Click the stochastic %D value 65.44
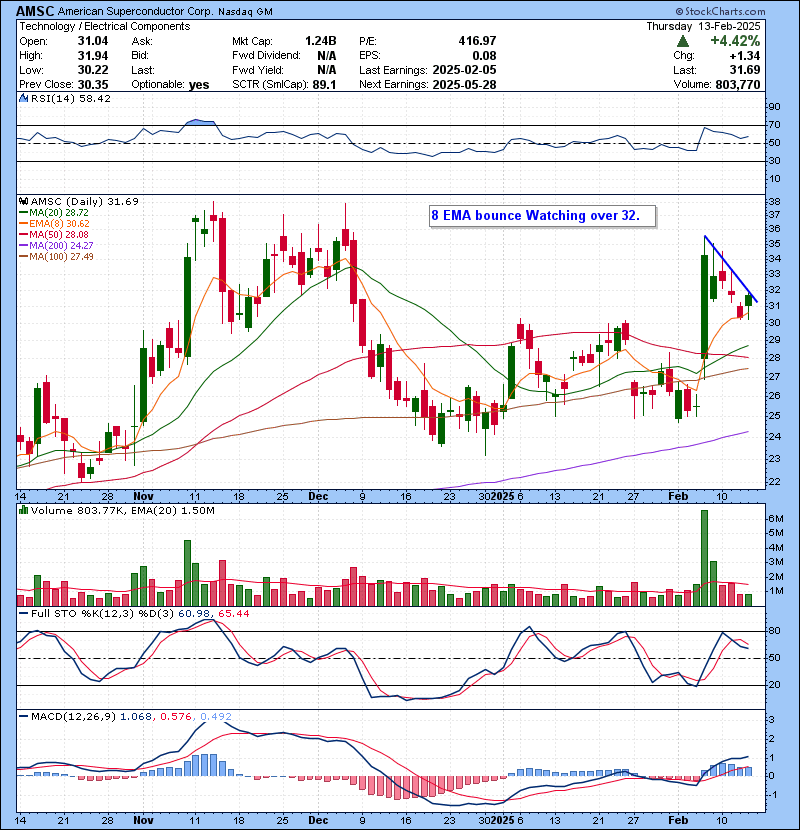The width and height of the screenshot is (800, 830). pos(233,614)
